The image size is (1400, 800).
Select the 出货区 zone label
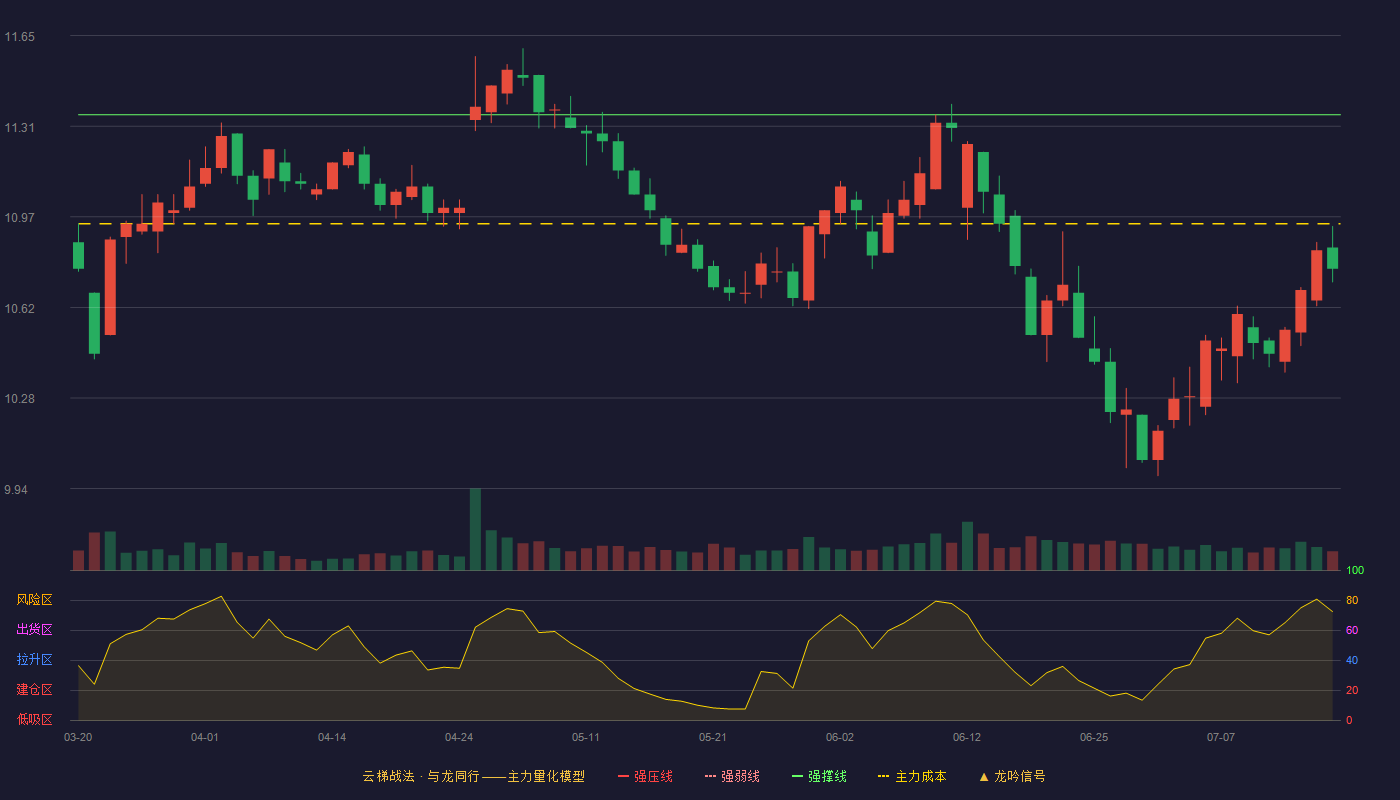point(34,630)
